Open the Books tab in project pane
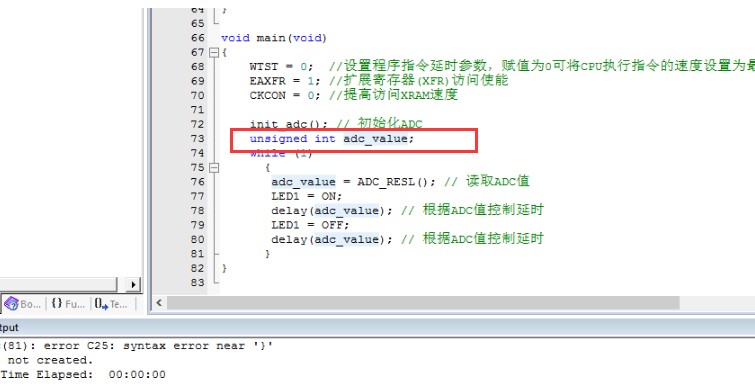The width and height of the screenshot is (755, 386). click(x=22, y=304)
